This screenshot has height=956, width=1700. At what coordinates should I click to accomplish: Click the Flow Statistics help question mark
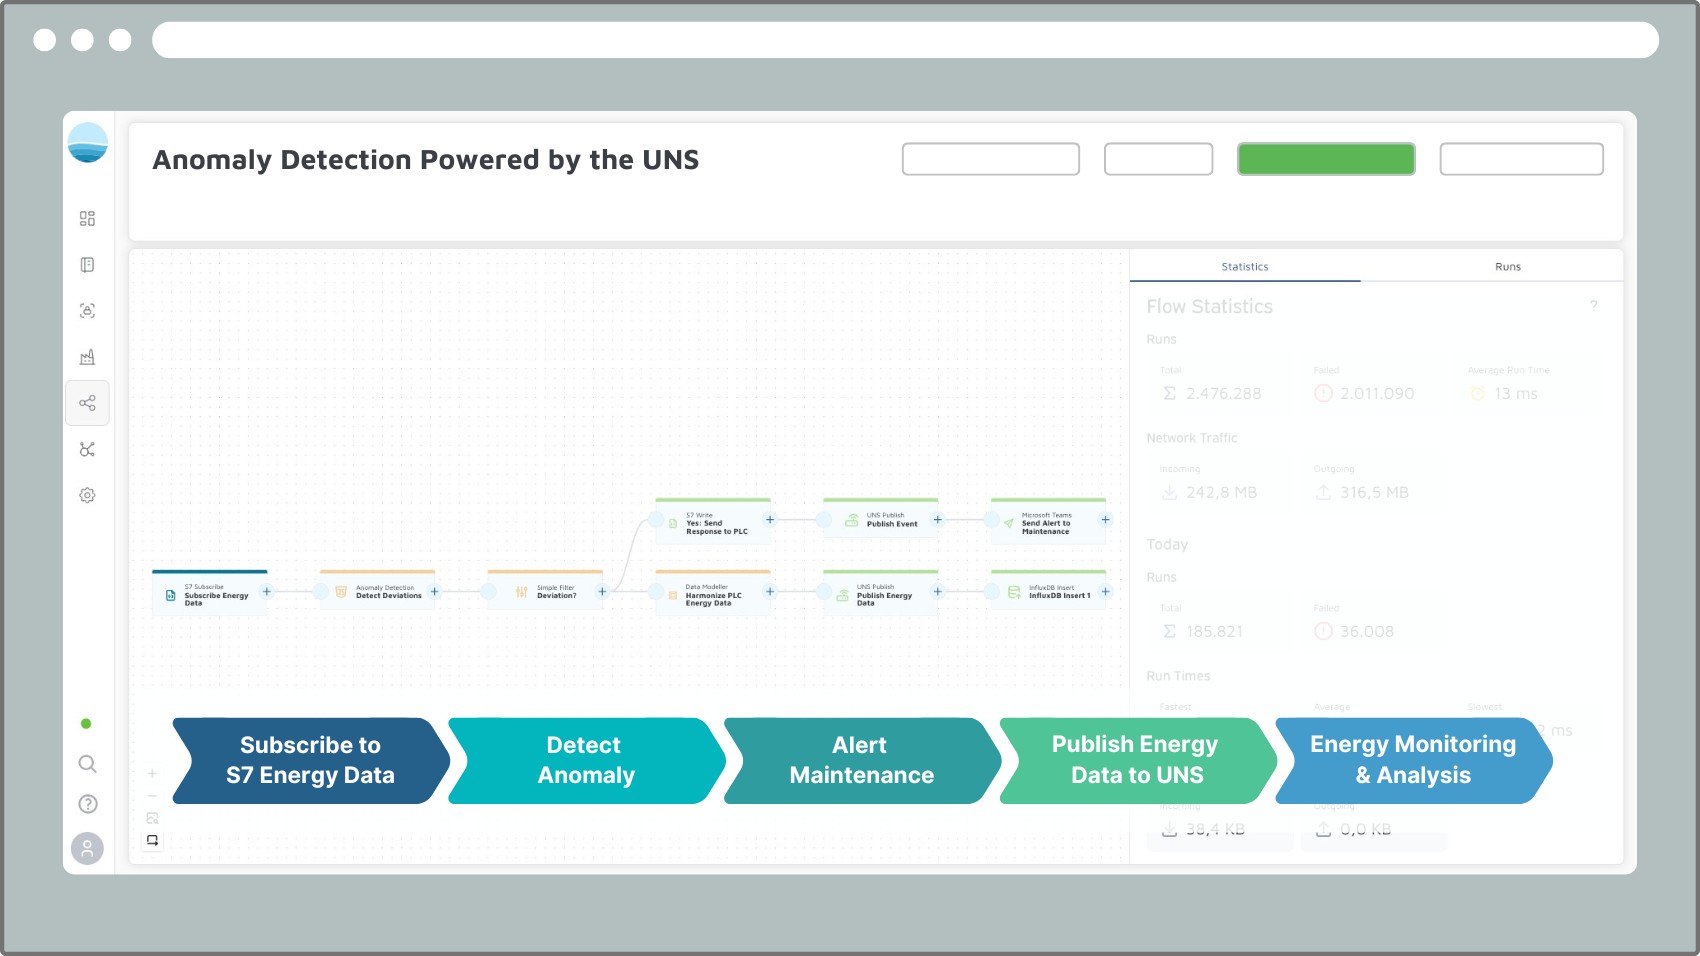point(1593,306)
